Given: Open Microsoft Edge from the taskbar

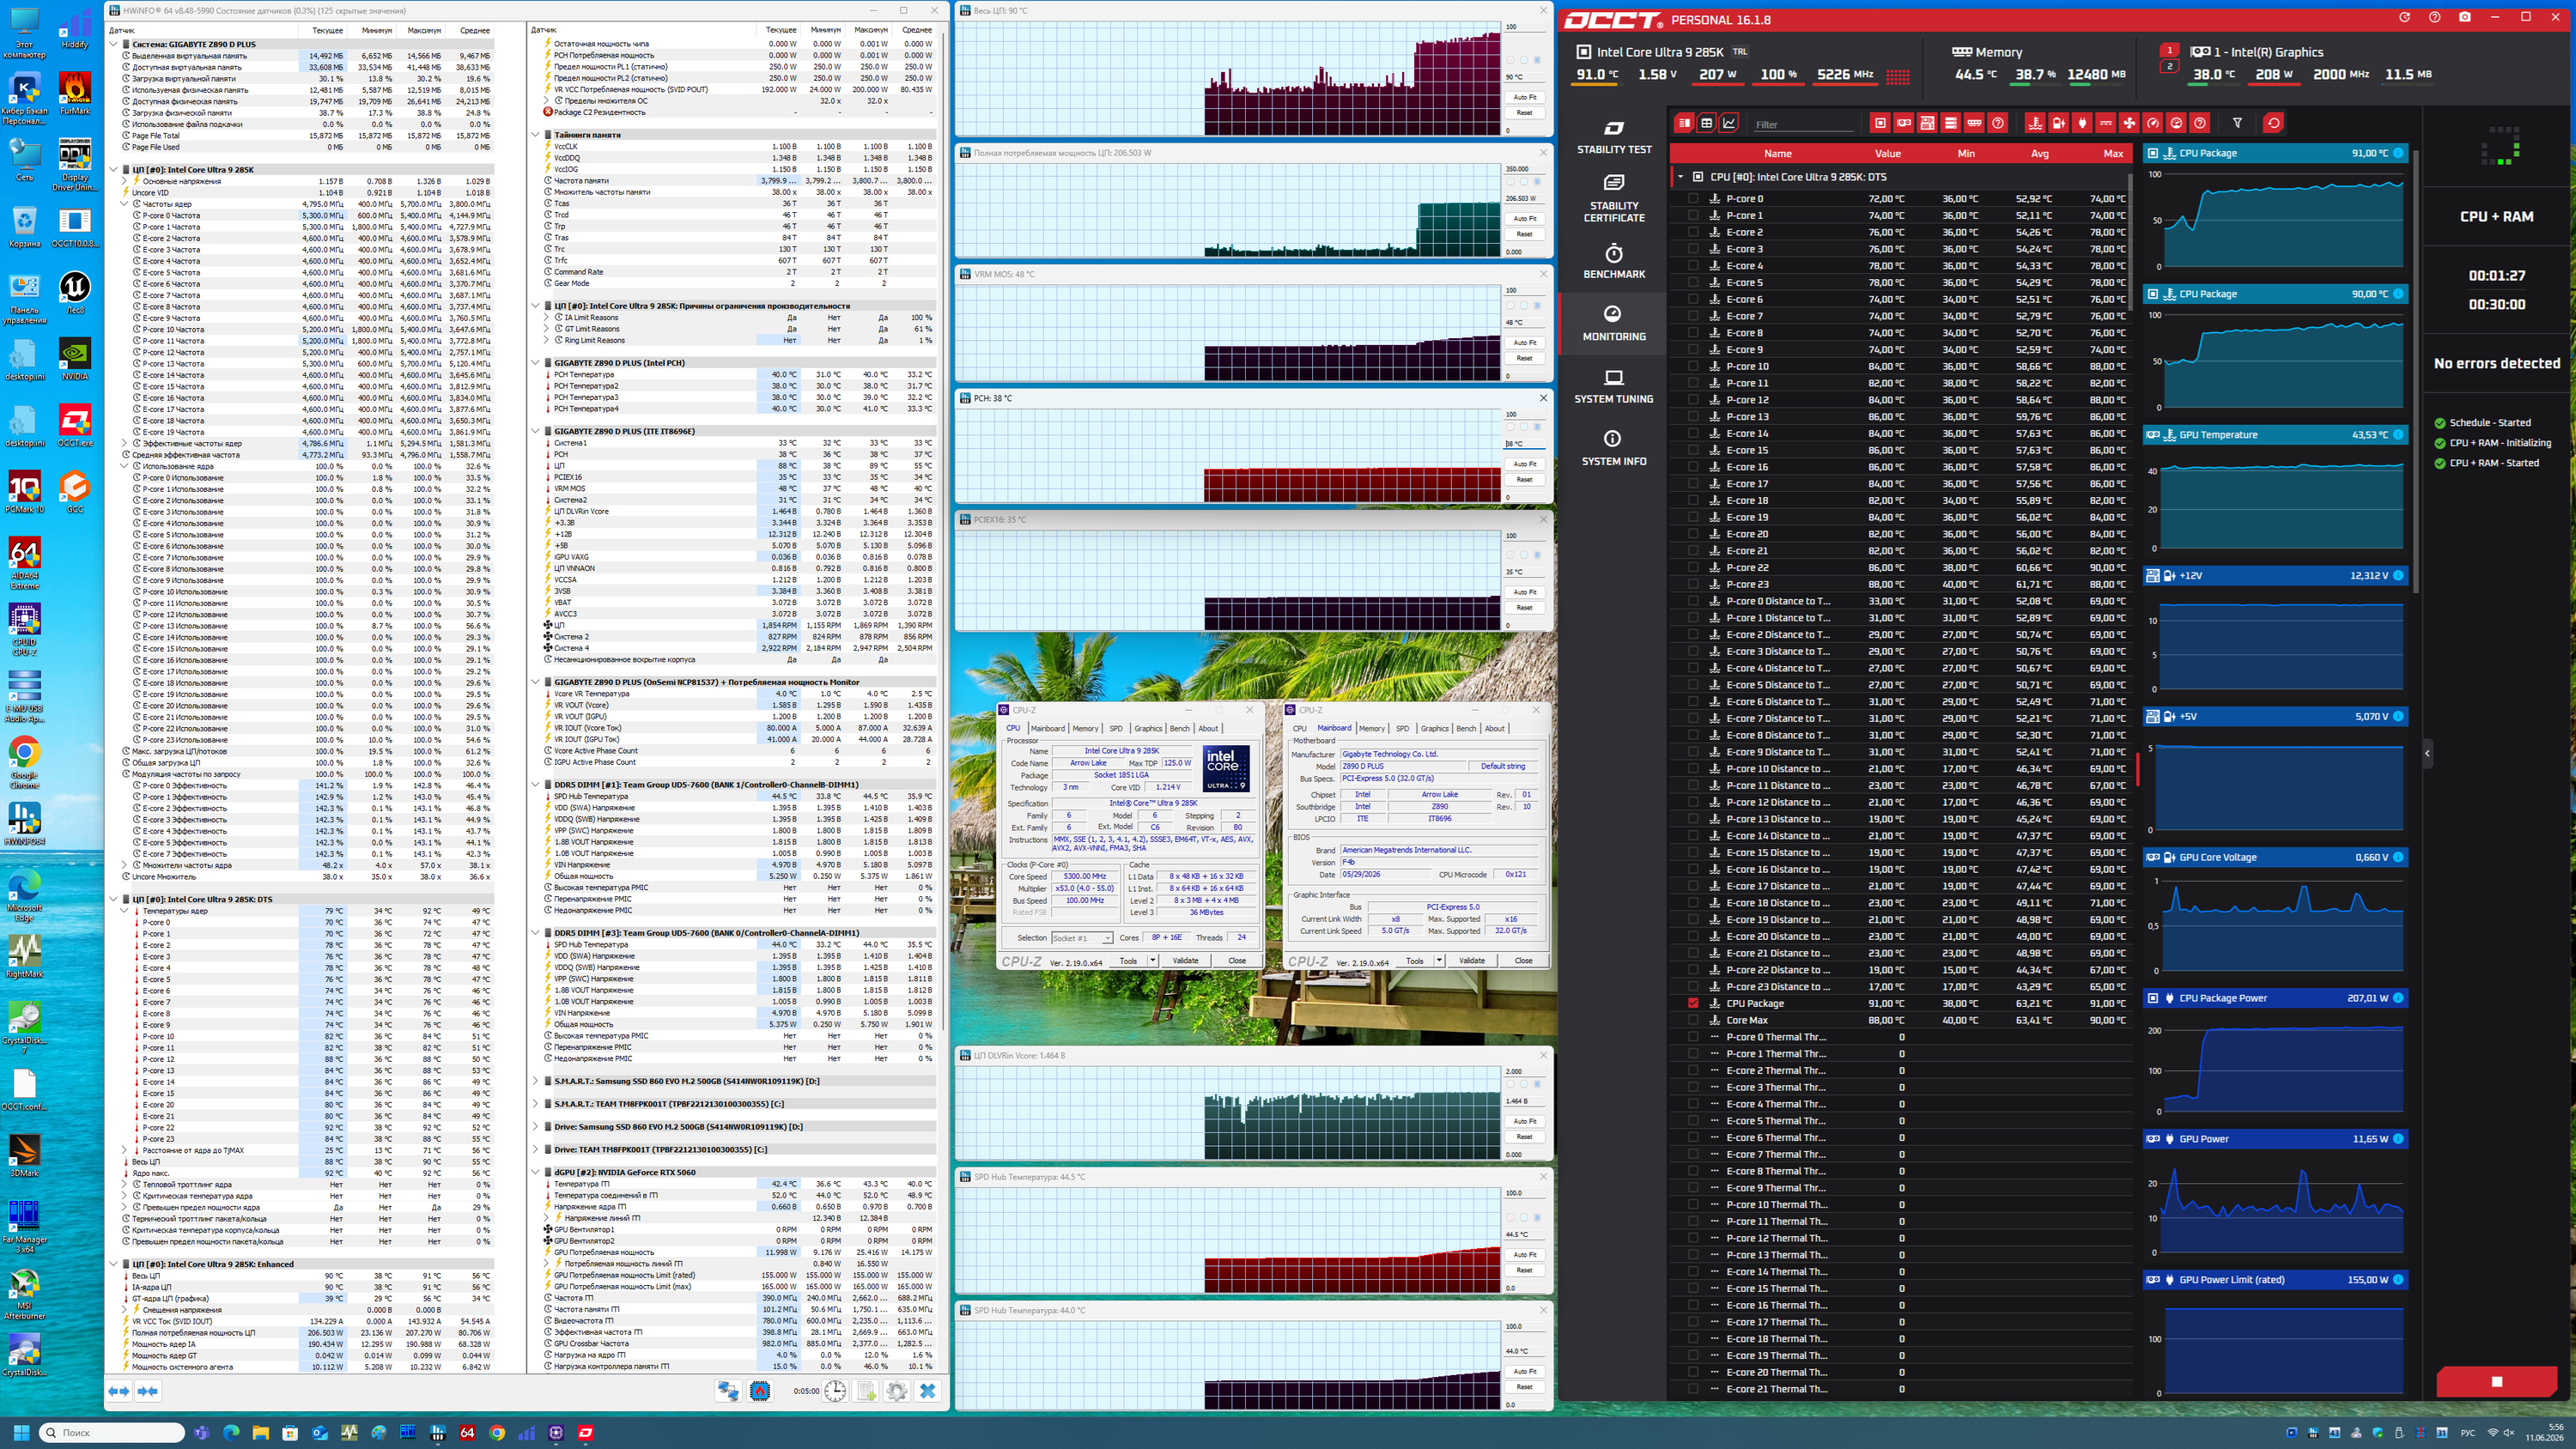Looking at the screenshot, I should tap(231, 1433).
